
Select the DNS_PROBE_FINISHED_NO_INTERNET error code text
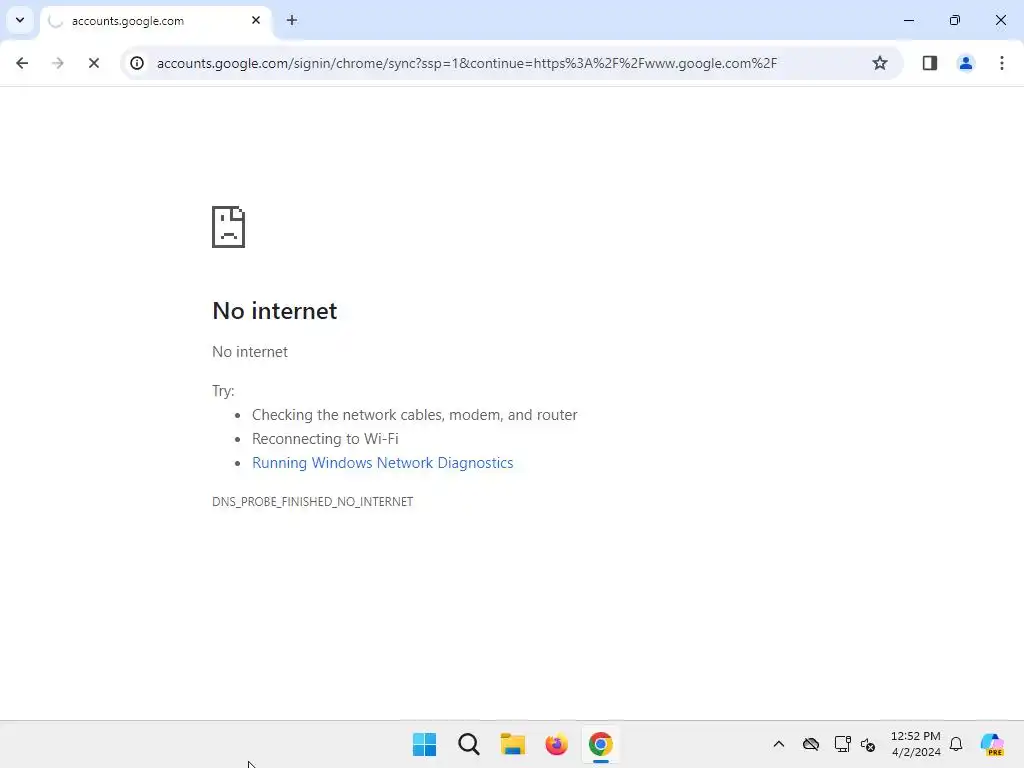(313, 502)
